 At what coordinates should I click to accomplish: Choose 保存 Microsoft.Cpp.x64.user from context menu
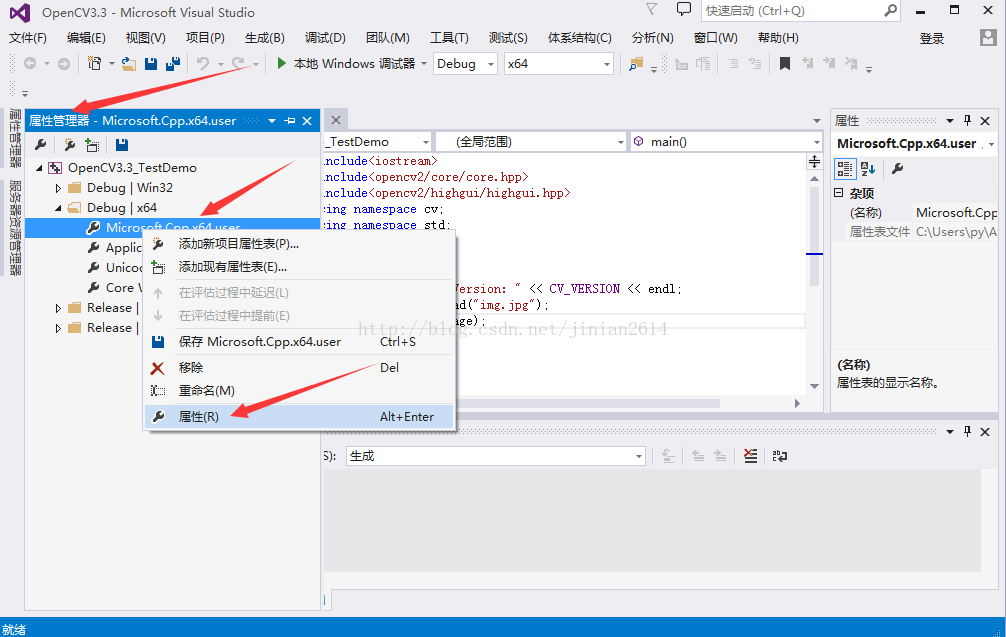(299, 342)
